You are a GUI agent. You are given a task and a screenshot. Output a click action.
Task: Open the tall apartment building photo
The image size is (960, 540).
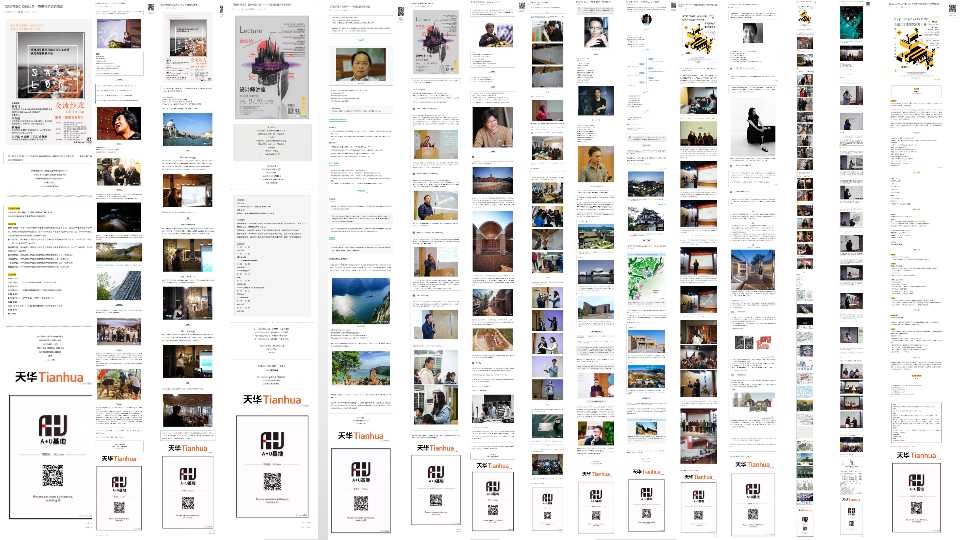coord(118,287)
